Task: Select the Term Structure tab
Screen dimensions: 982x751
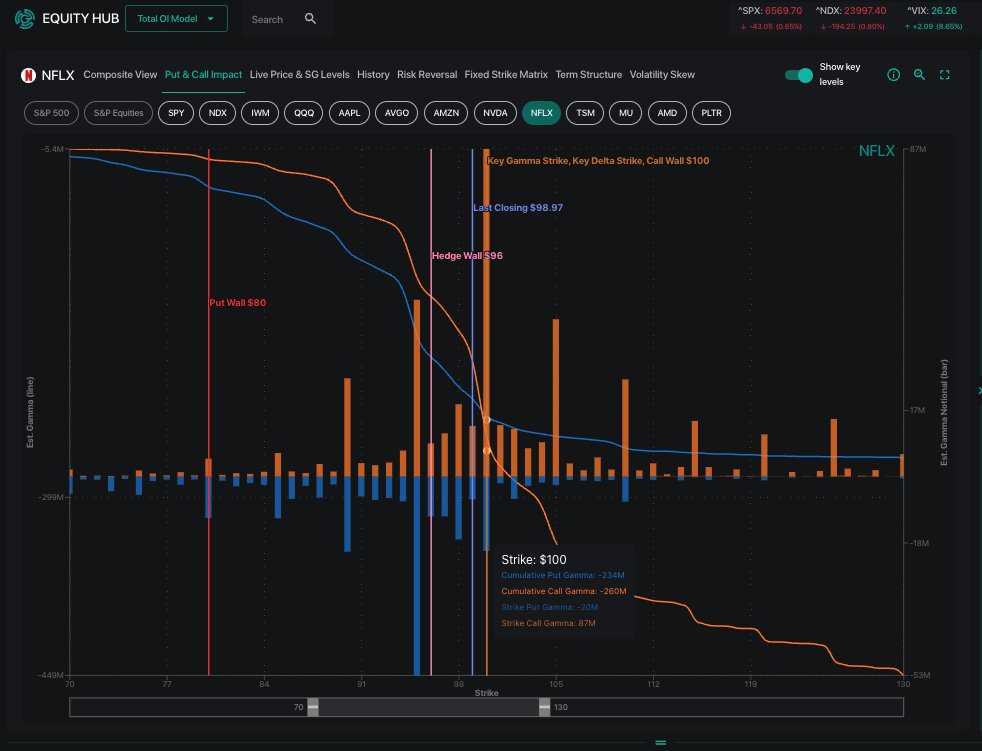Action: tap(588, 74)
